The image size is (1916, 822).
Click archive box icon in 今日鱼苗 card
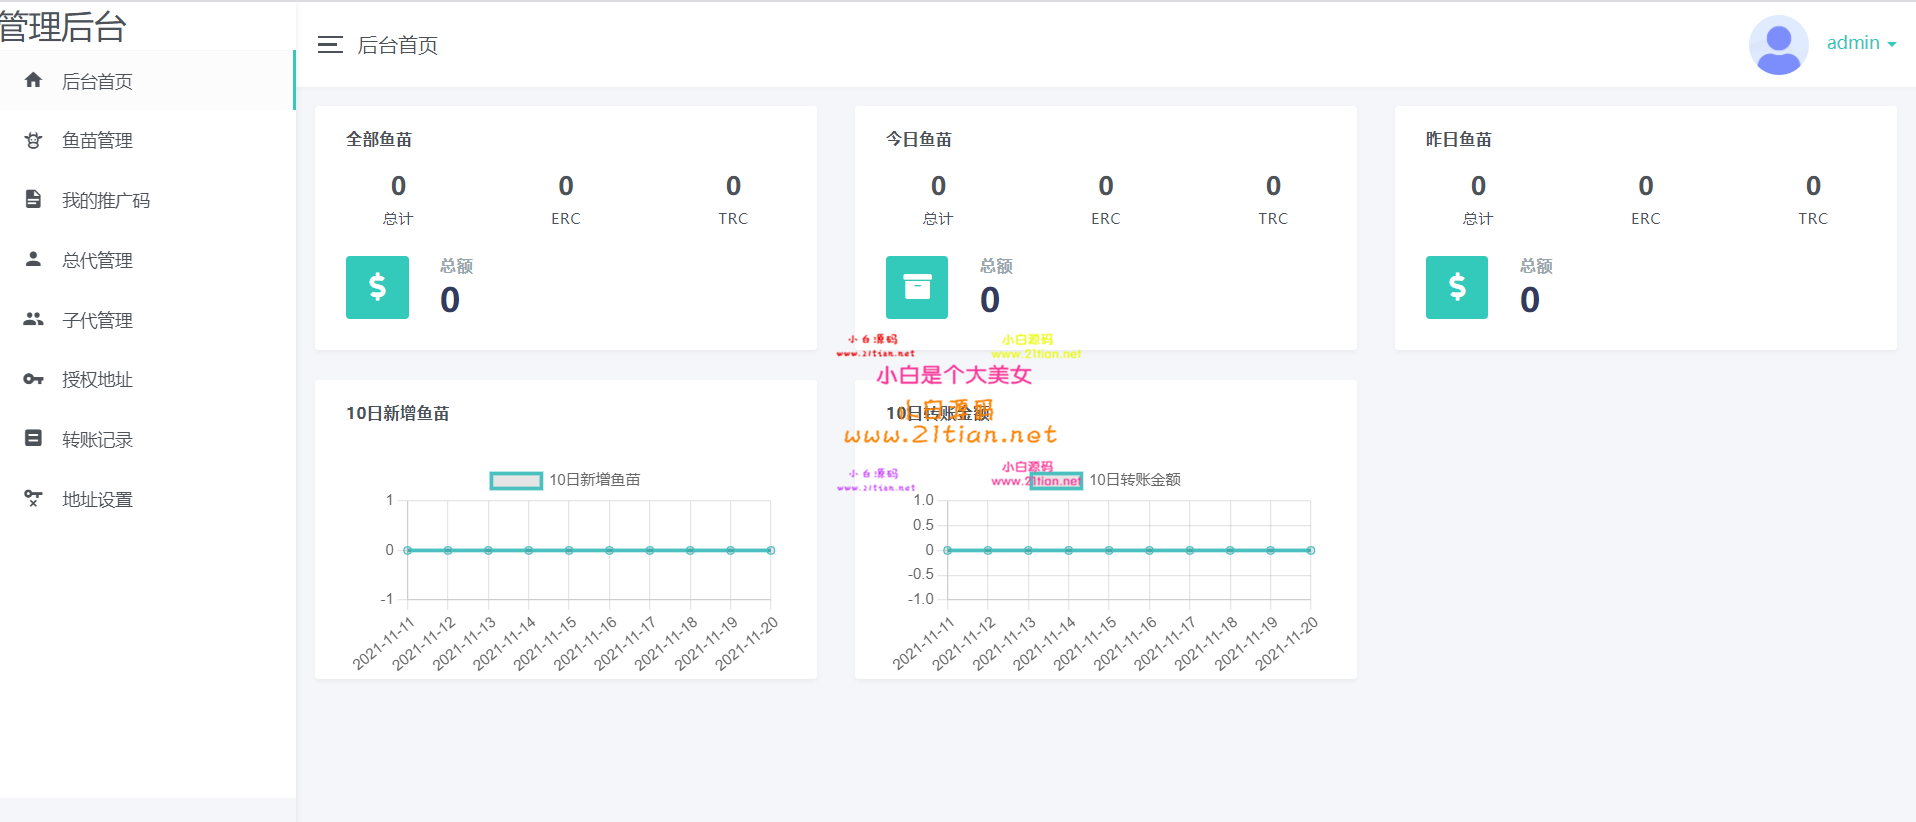[917, 287]
